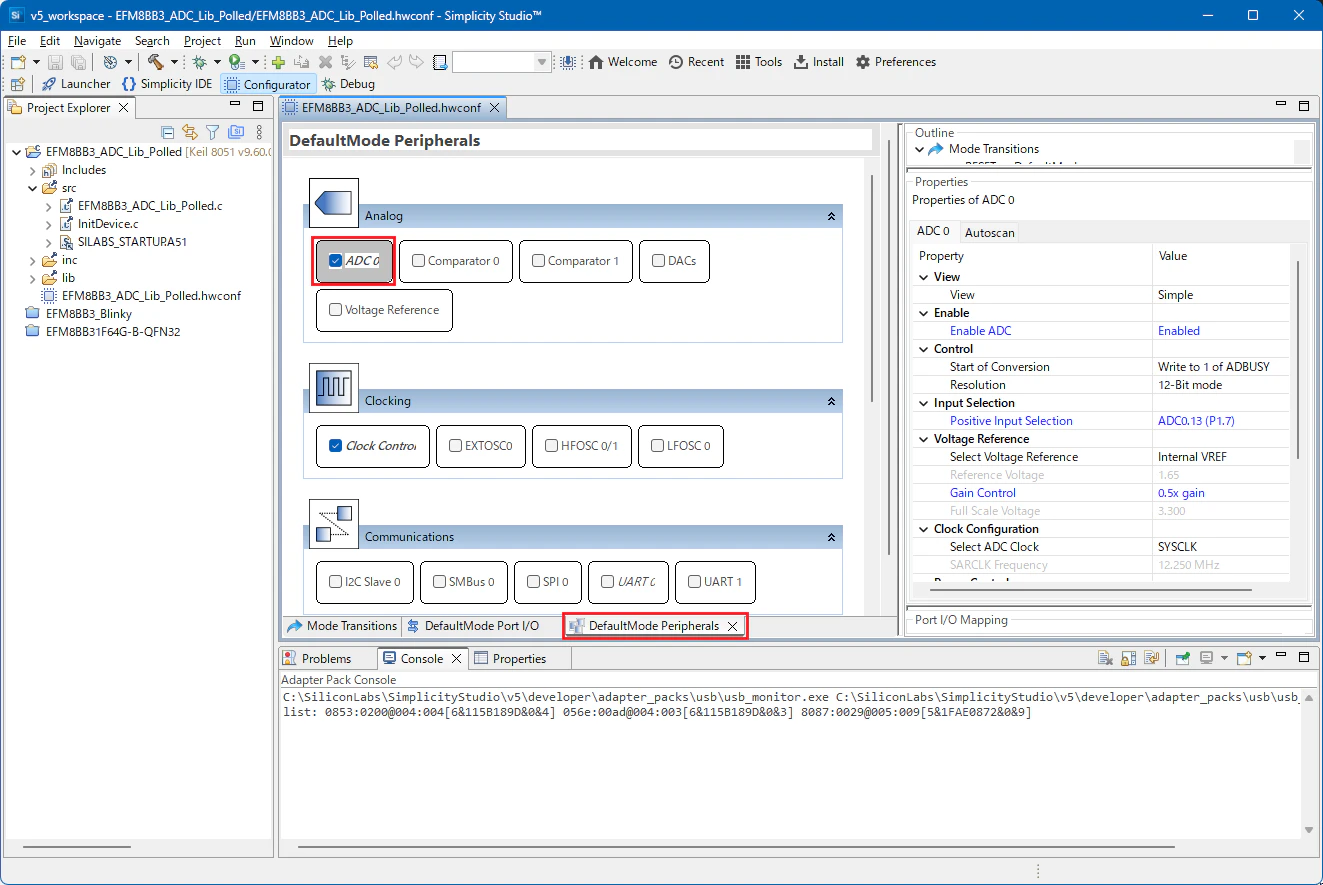Open the File menu
Screen dimensions: 1323x885
tap(17, 41)
